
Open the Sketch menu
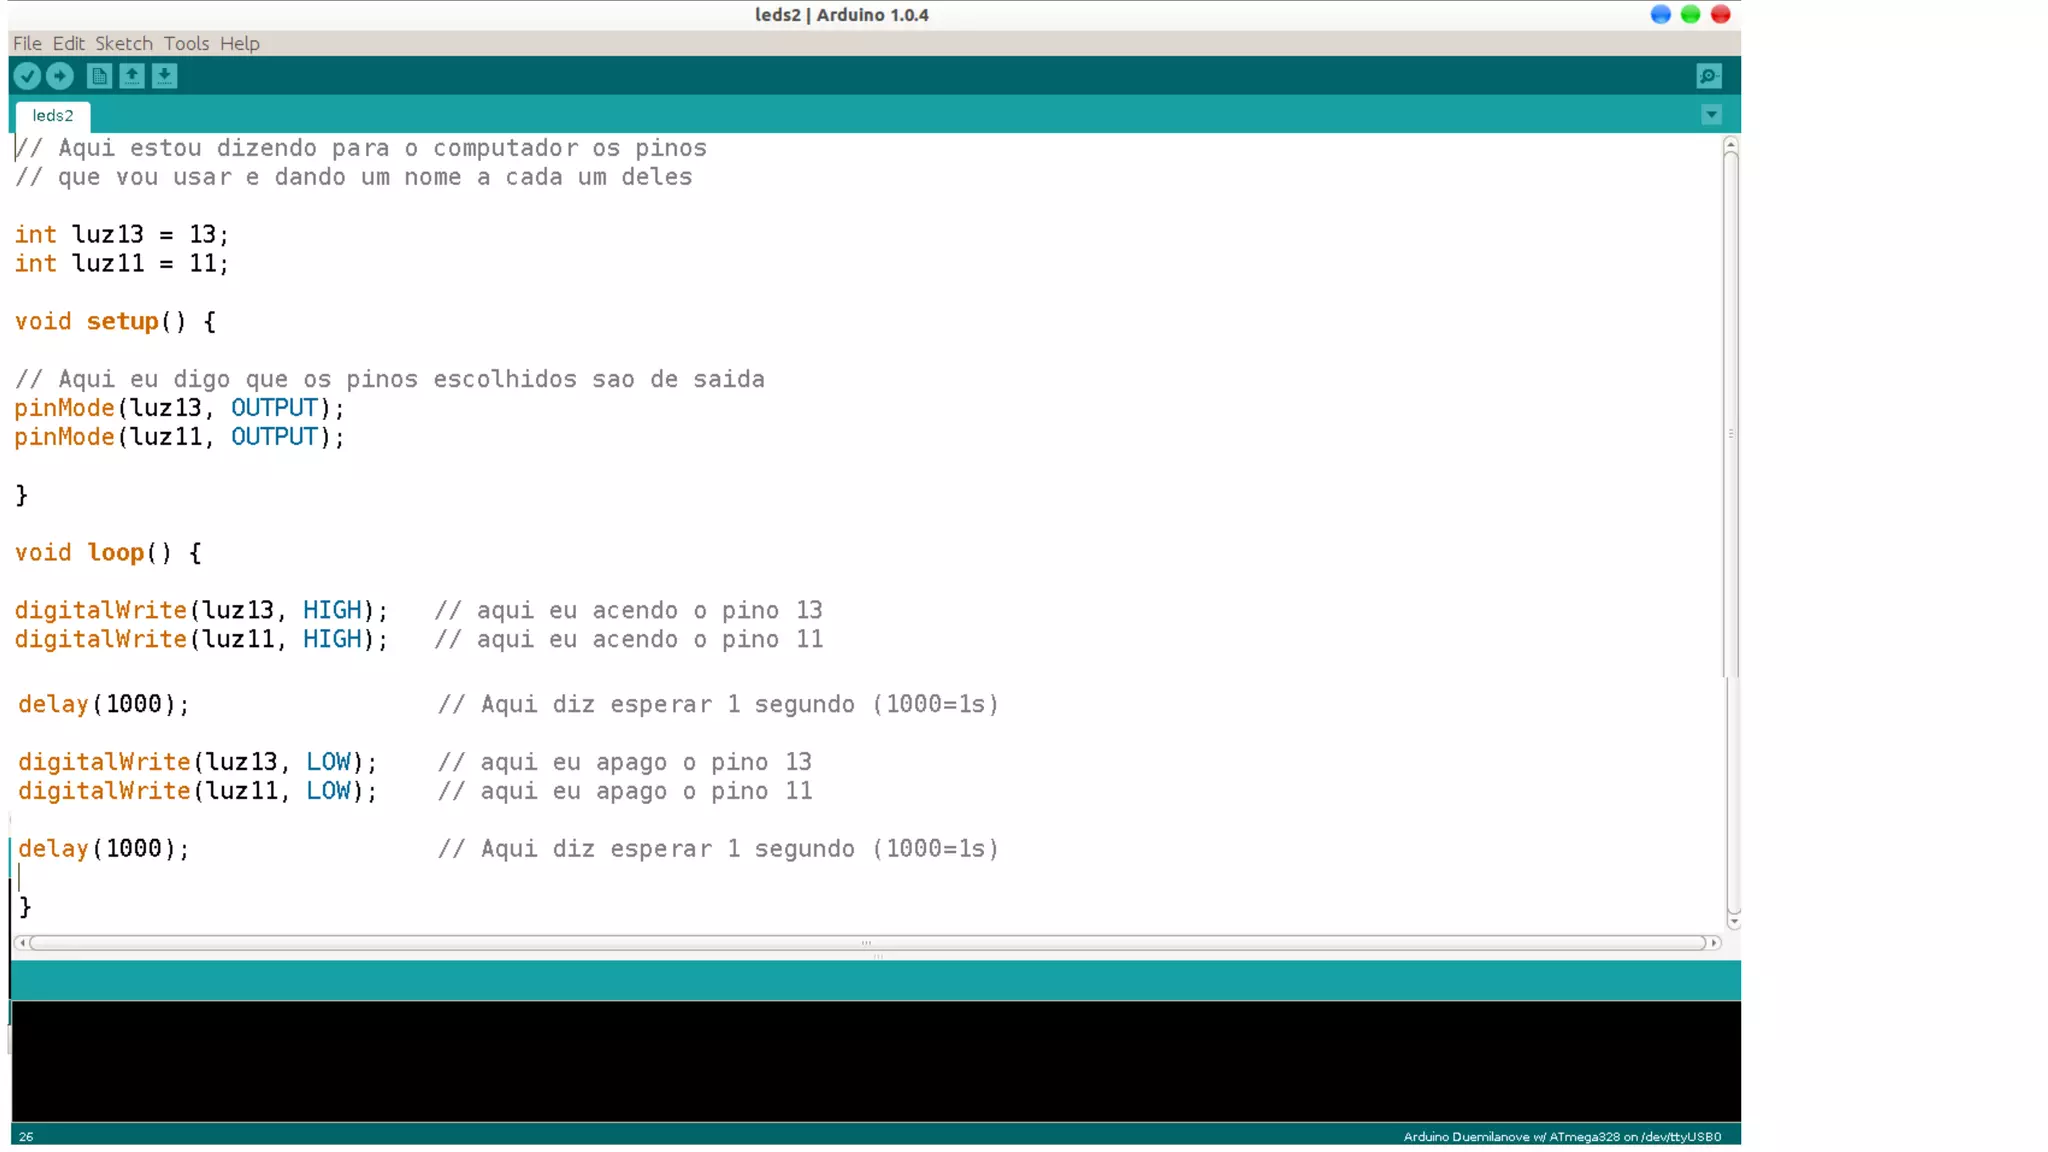coord(124,43)
